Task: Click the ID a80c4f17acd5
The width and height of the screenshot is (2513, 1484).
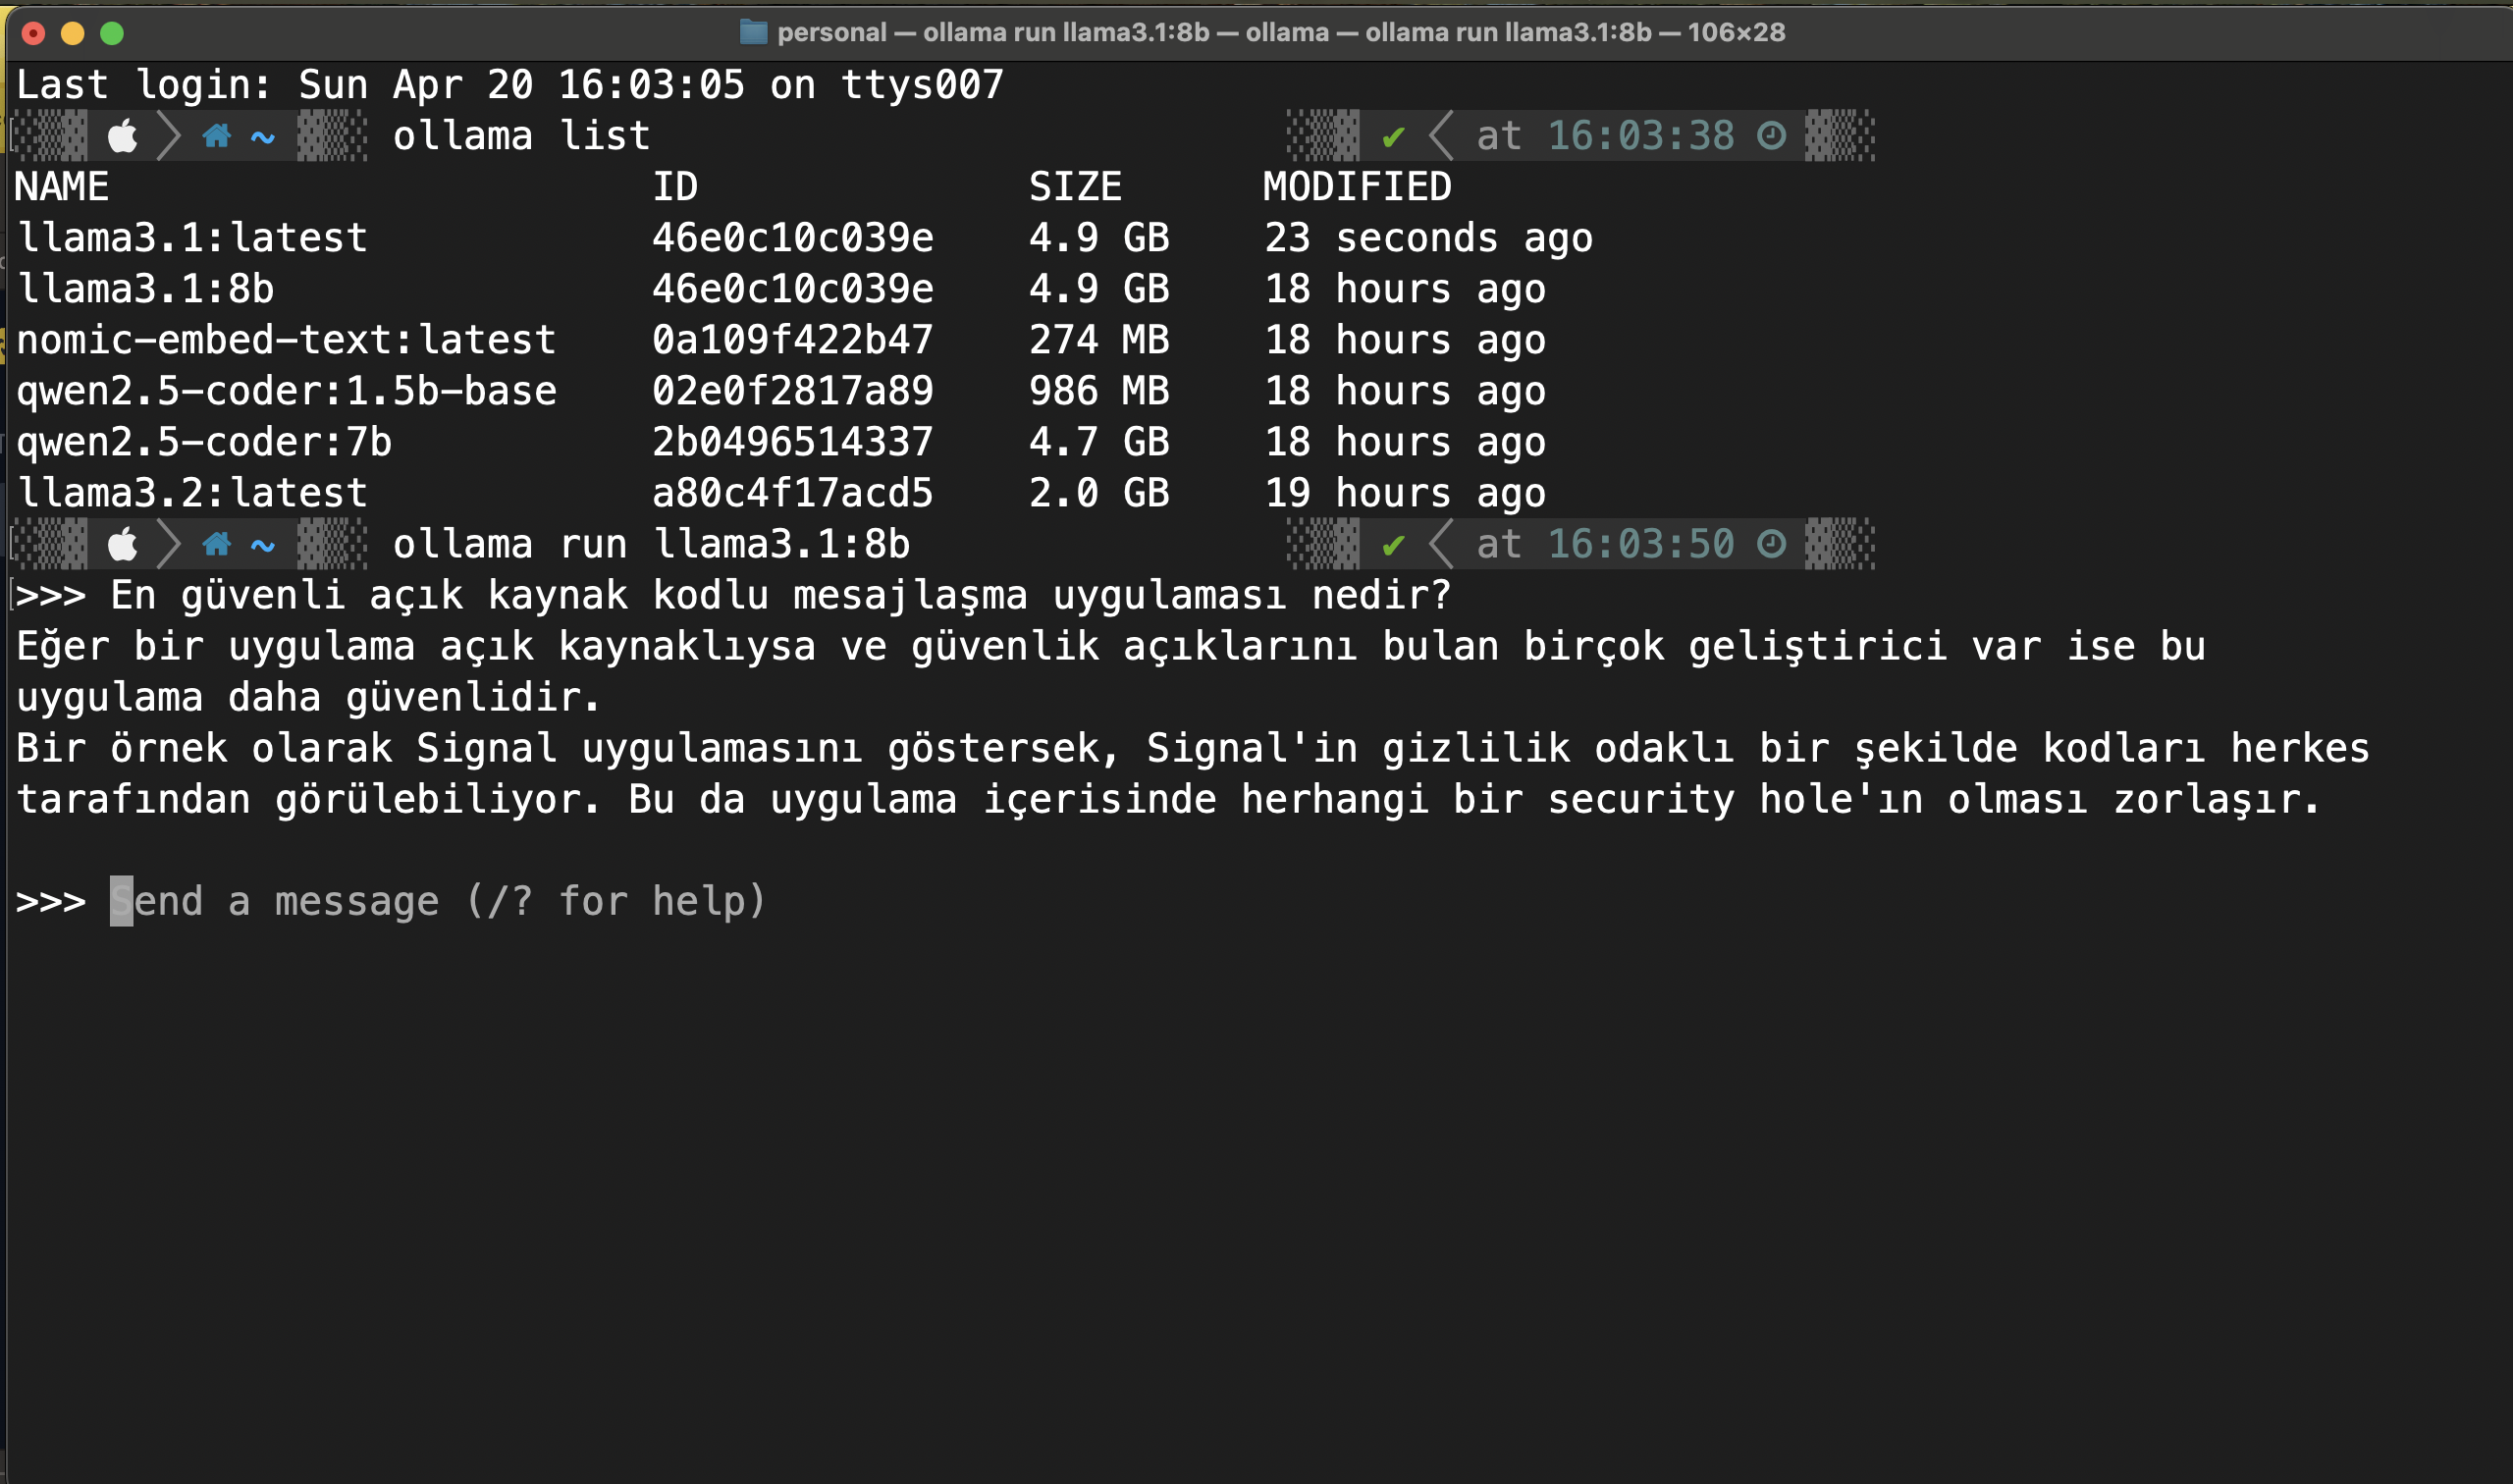Action: point(792,493)
